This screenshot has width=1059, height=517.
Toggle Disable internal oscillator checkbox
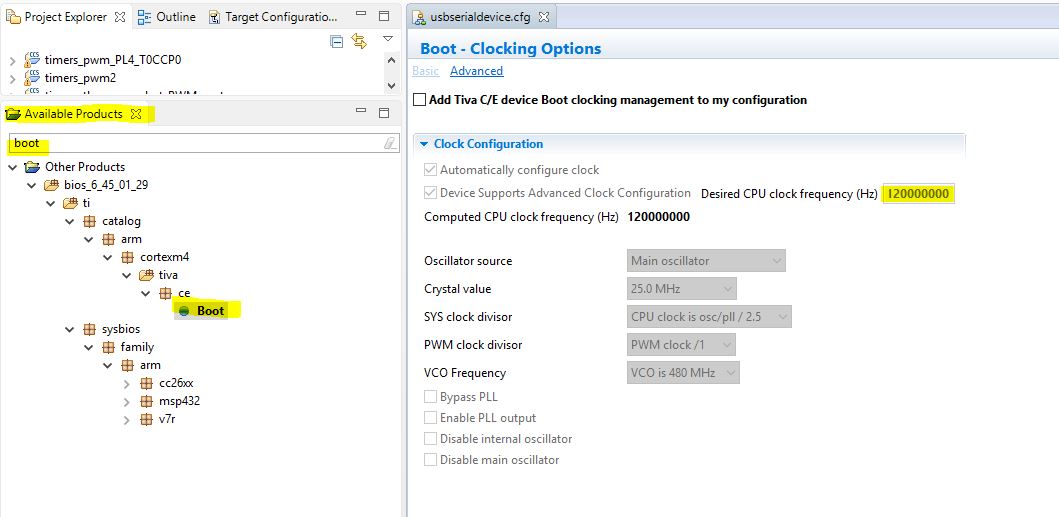(x=431, y=439)
